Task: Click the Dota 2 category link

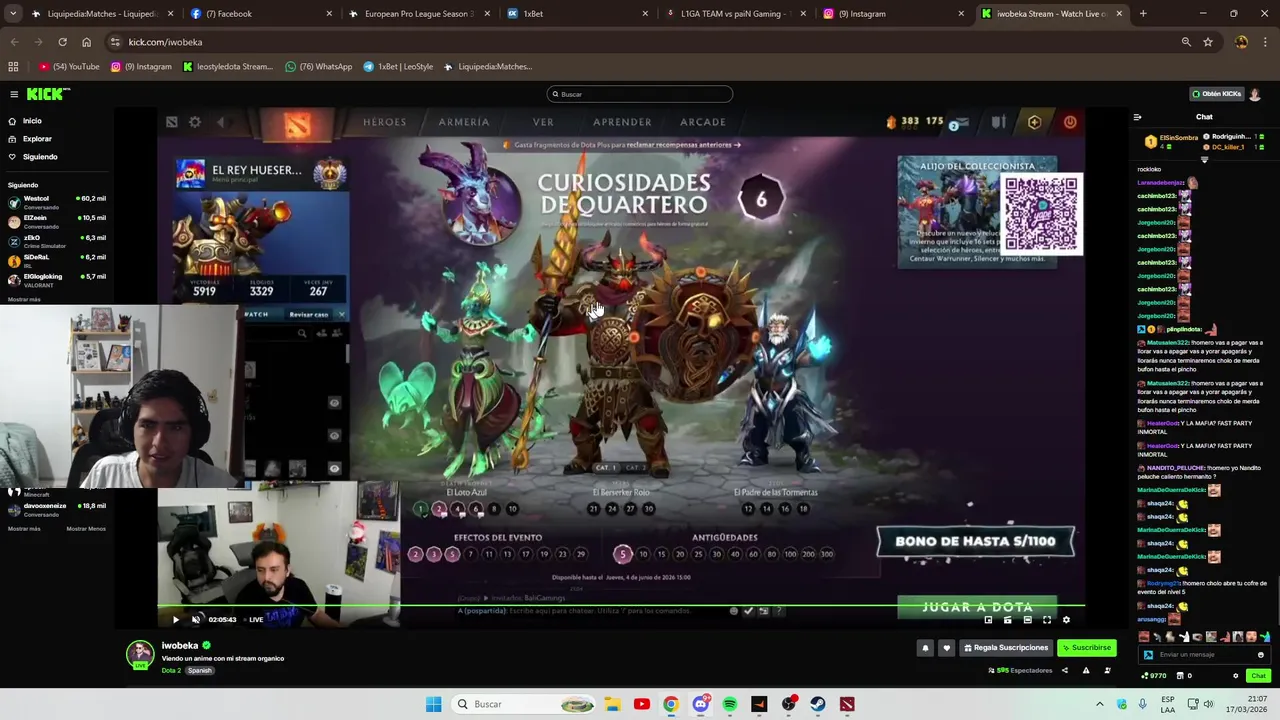Action: [x=171, y=671]
